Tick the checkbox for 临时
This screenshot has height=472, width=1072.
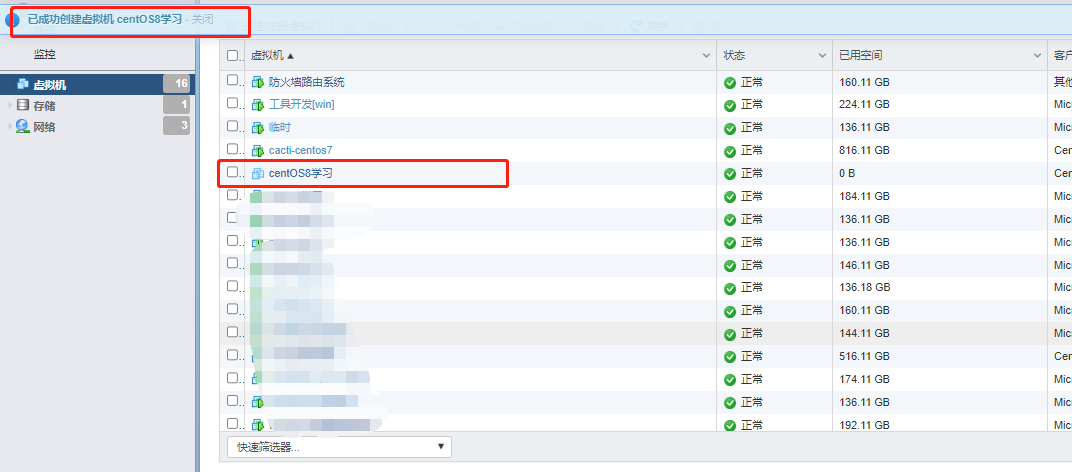click(x=232, y=125)
